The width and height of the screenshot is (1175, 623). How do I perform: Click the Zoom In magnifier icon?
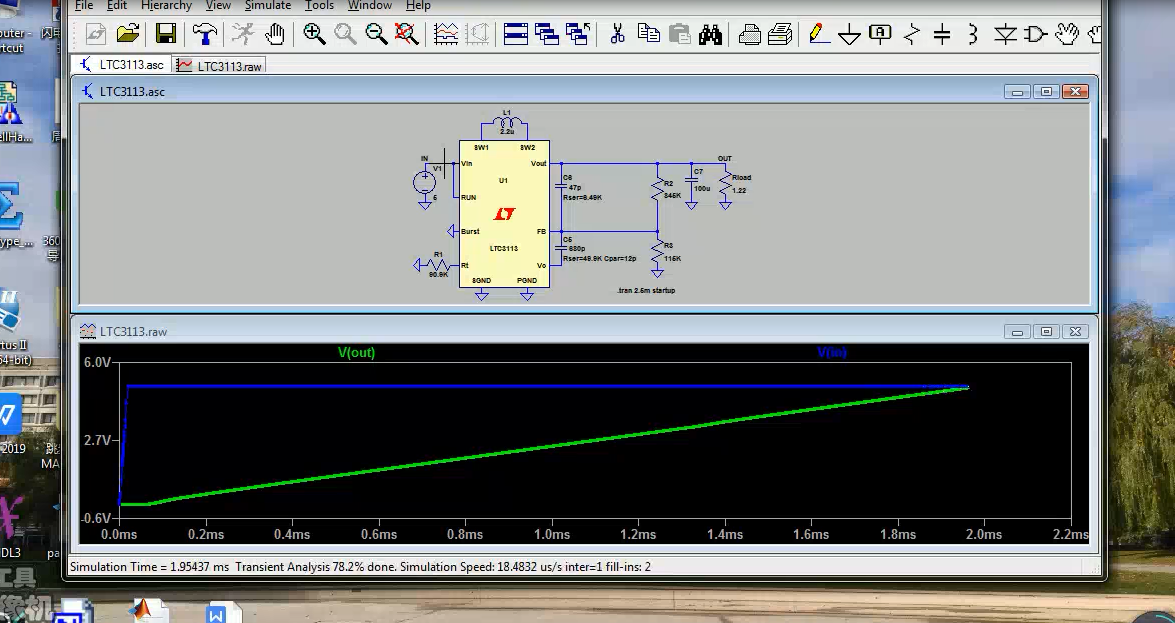point(314,34)
